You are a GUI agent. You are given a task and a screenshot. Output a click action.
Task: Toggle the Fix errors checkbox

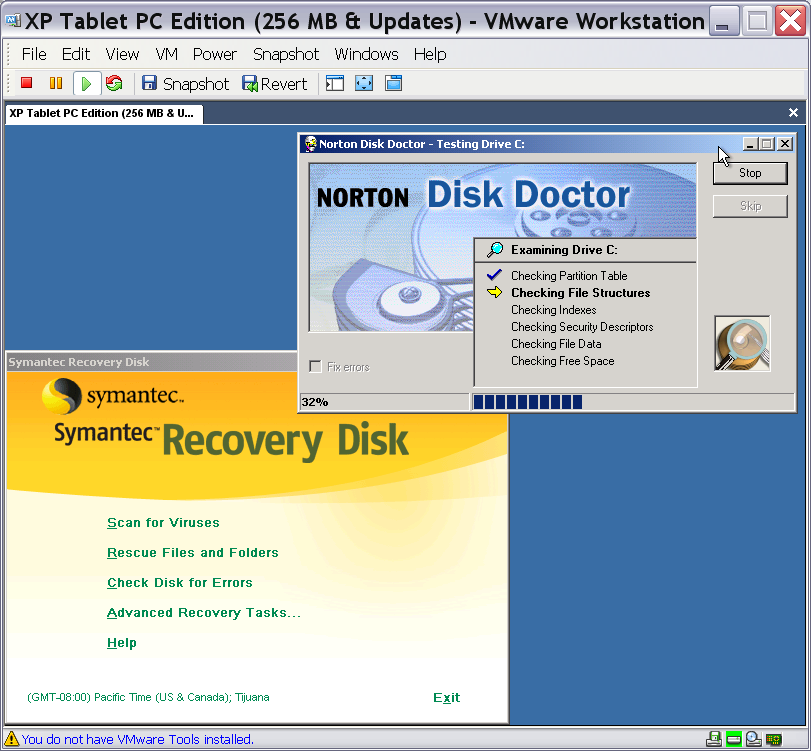(316, 367)
